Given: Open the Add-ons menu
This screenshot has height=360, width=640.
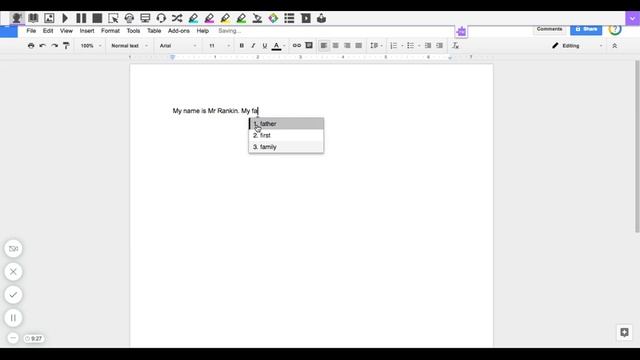Looking at the screenshot, I should tap(179, 31).
